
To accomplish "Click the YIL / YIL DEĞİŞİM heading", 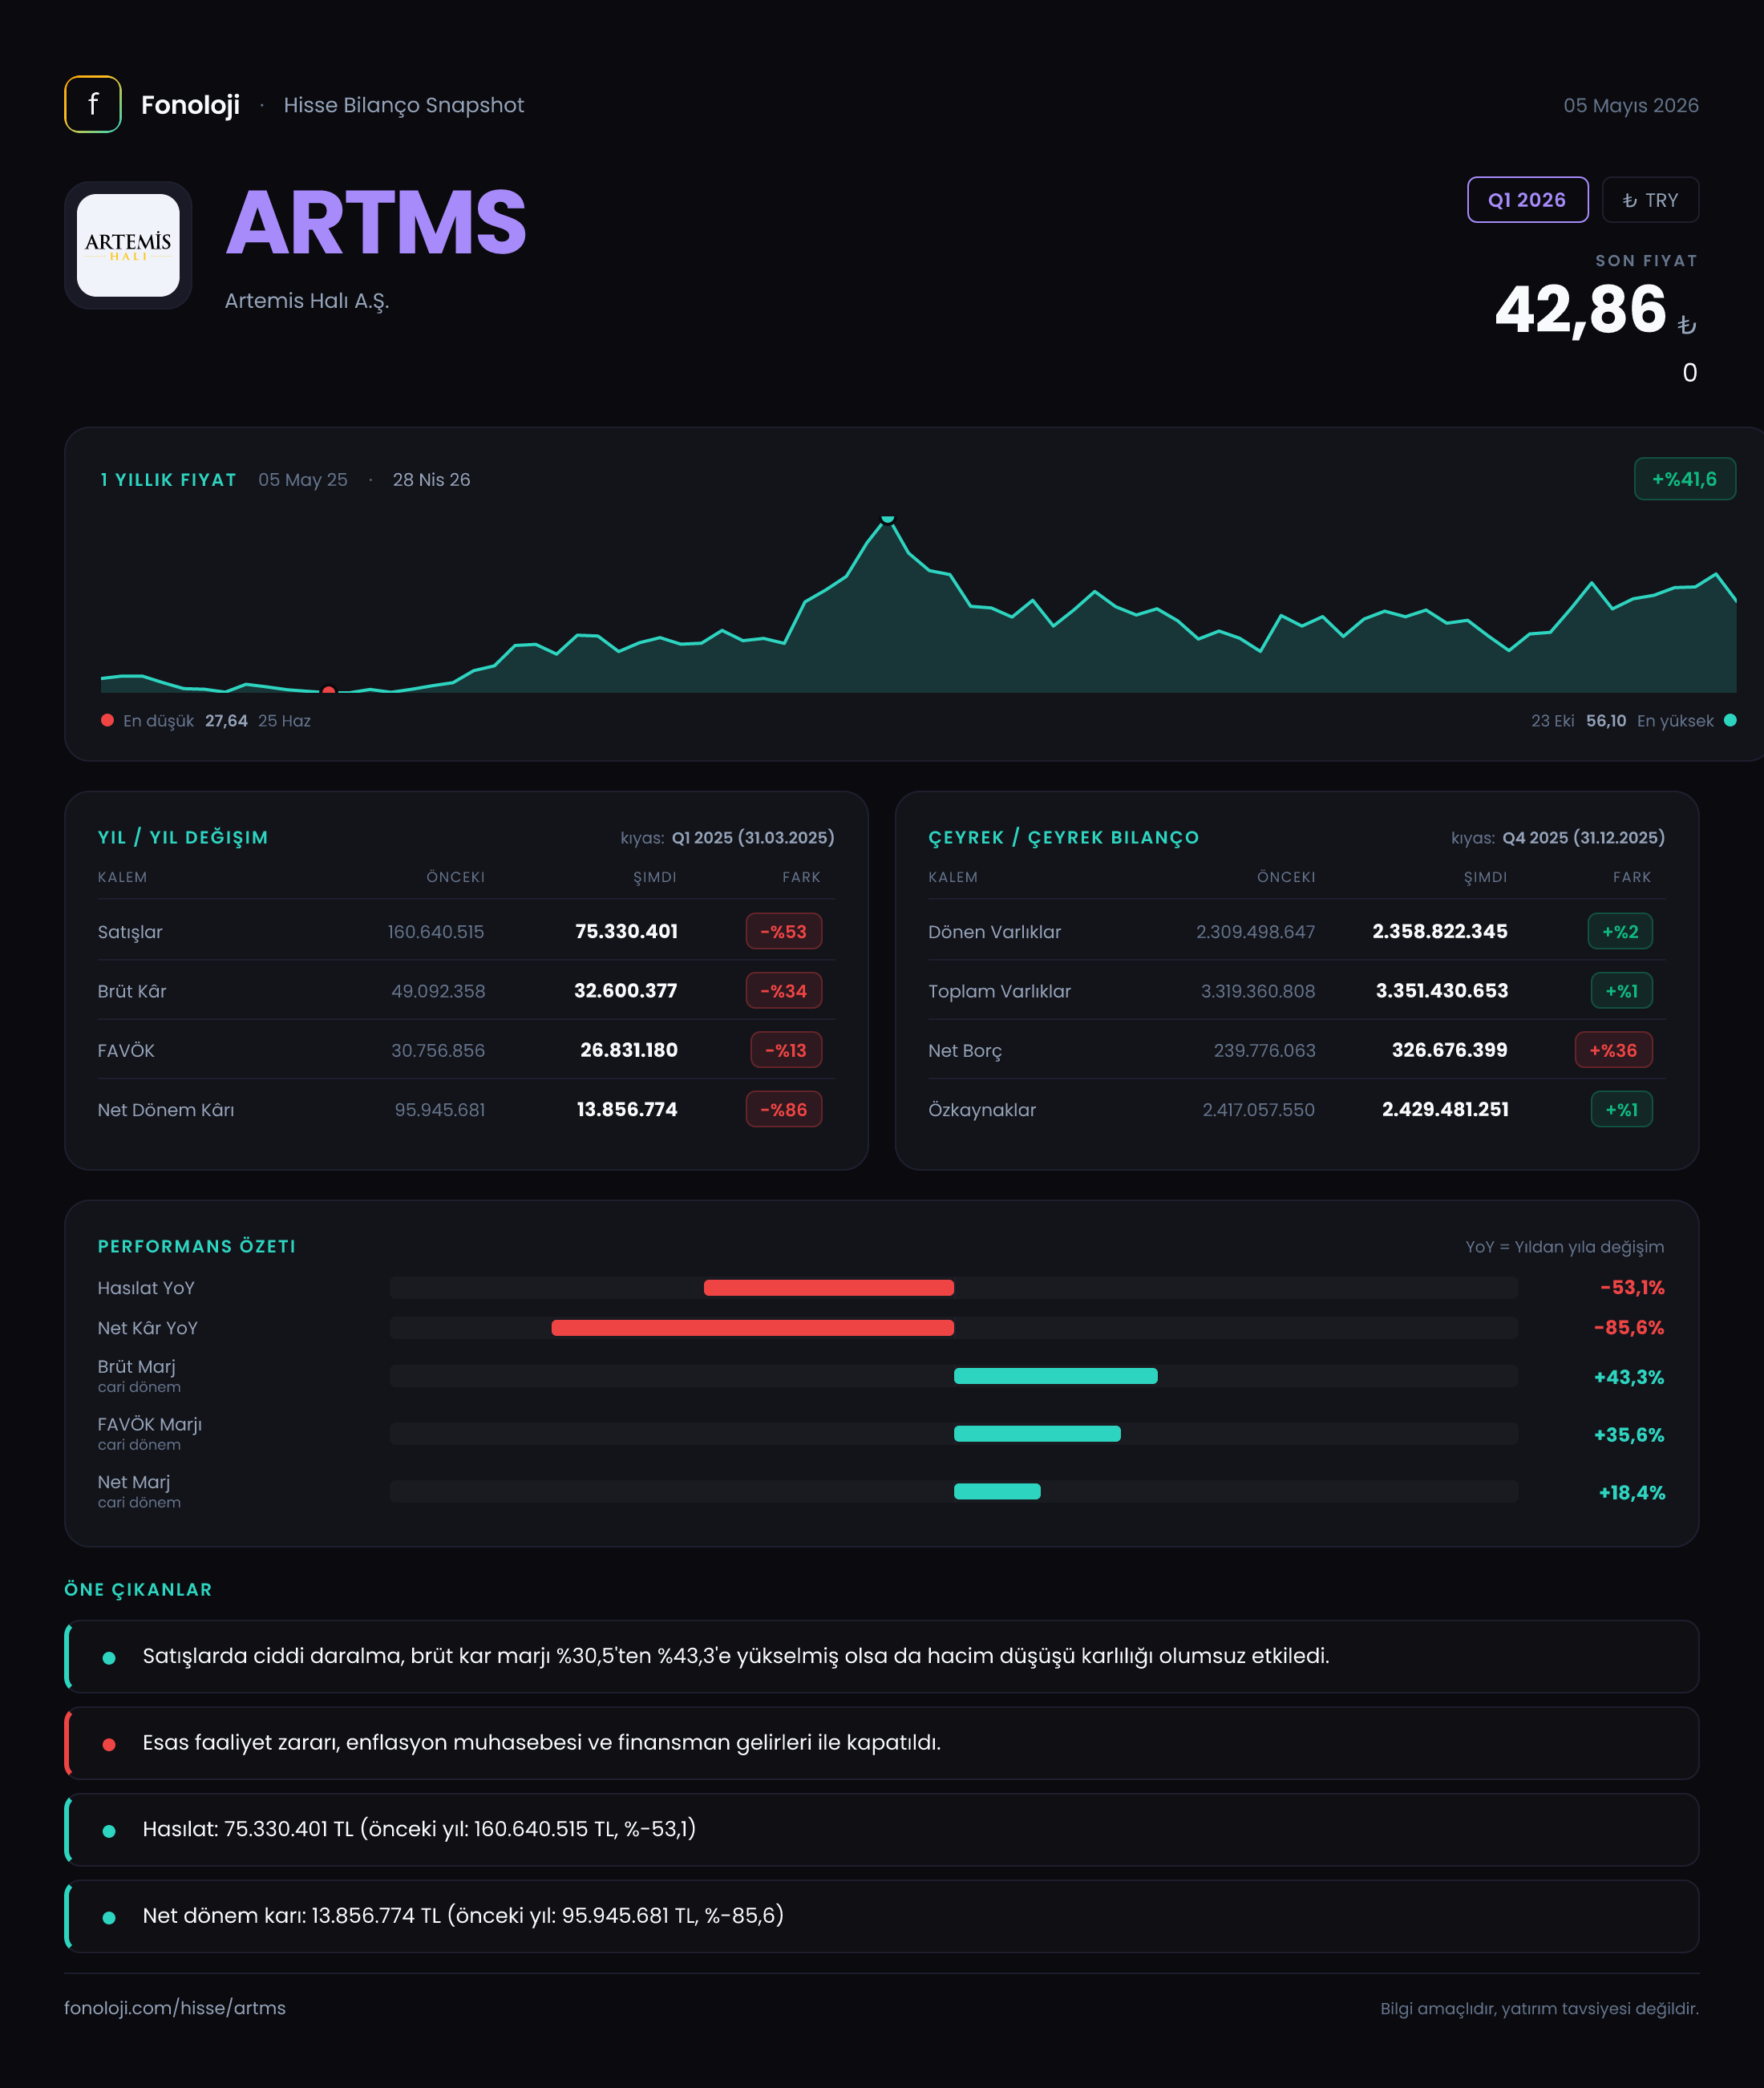I will (x=183, y=838).
